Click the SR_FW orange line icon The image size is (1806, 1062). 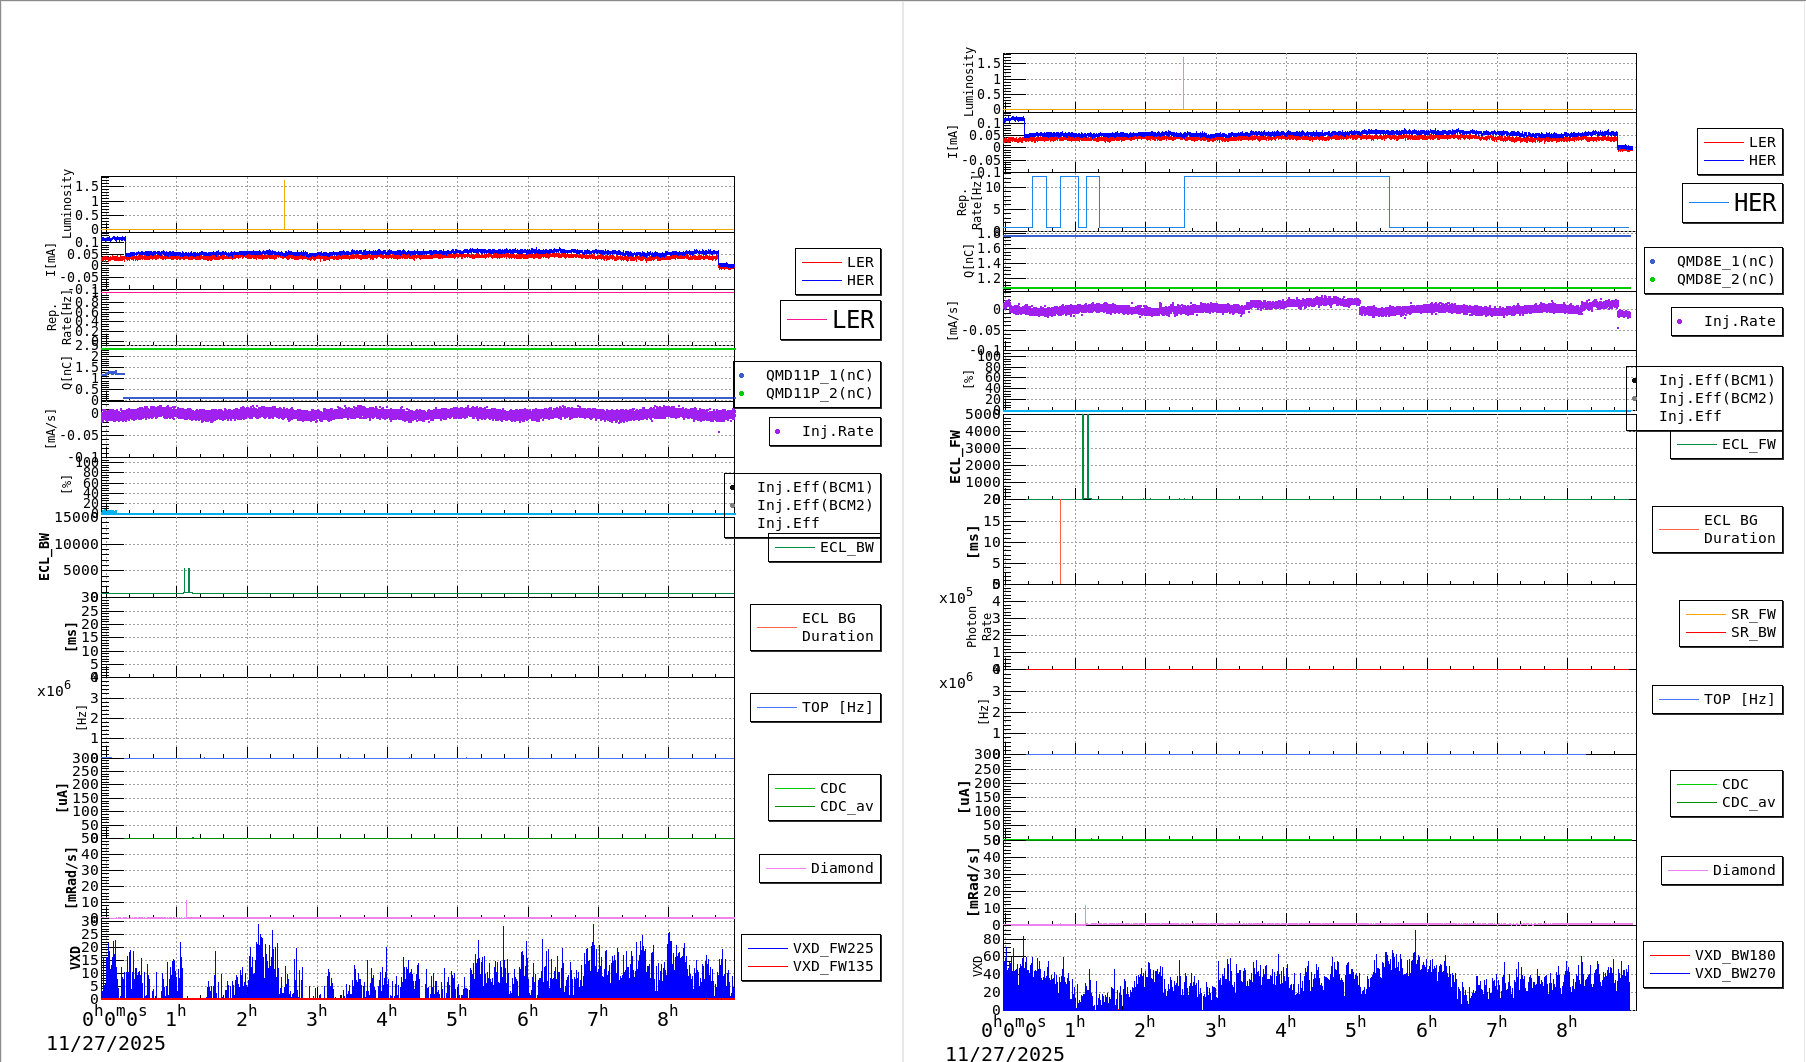1706,615
